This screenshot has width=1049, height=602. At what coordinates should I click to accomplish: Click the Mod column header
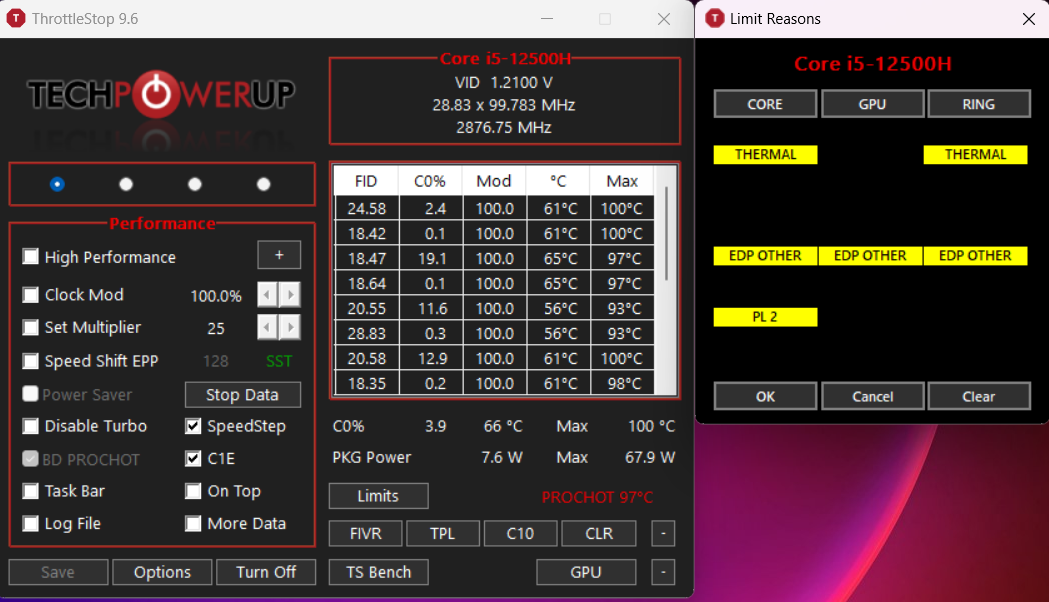pos(494,181)
